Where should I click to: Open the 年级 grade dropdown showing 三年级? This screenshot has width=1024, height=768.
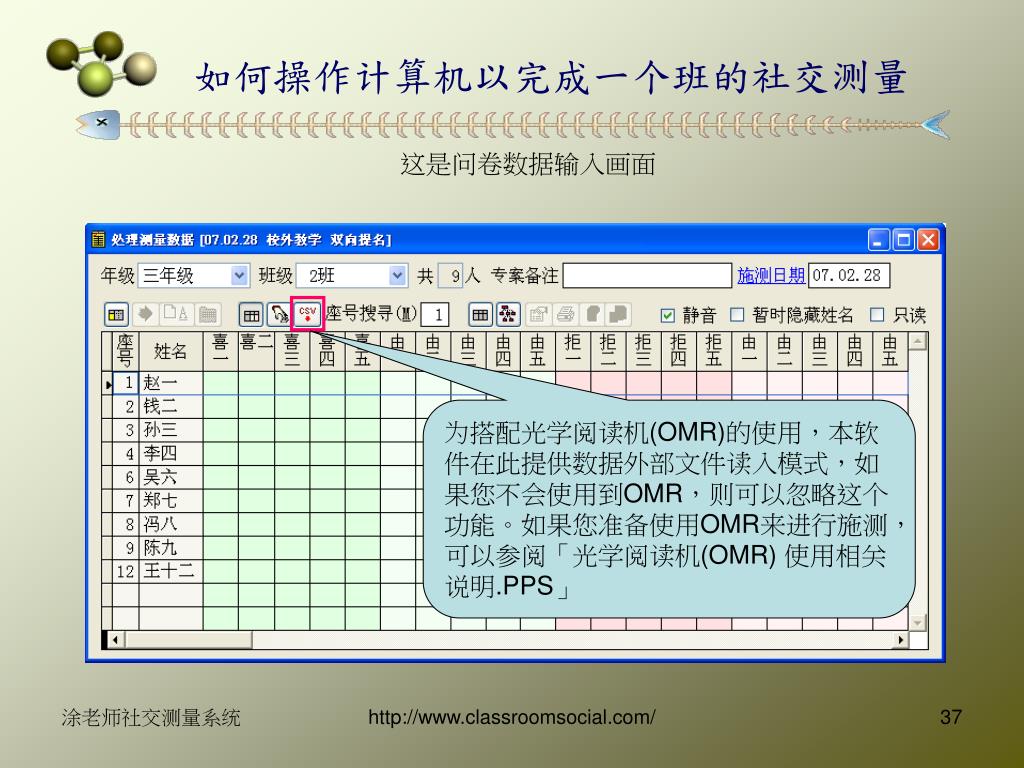[240, 276]
